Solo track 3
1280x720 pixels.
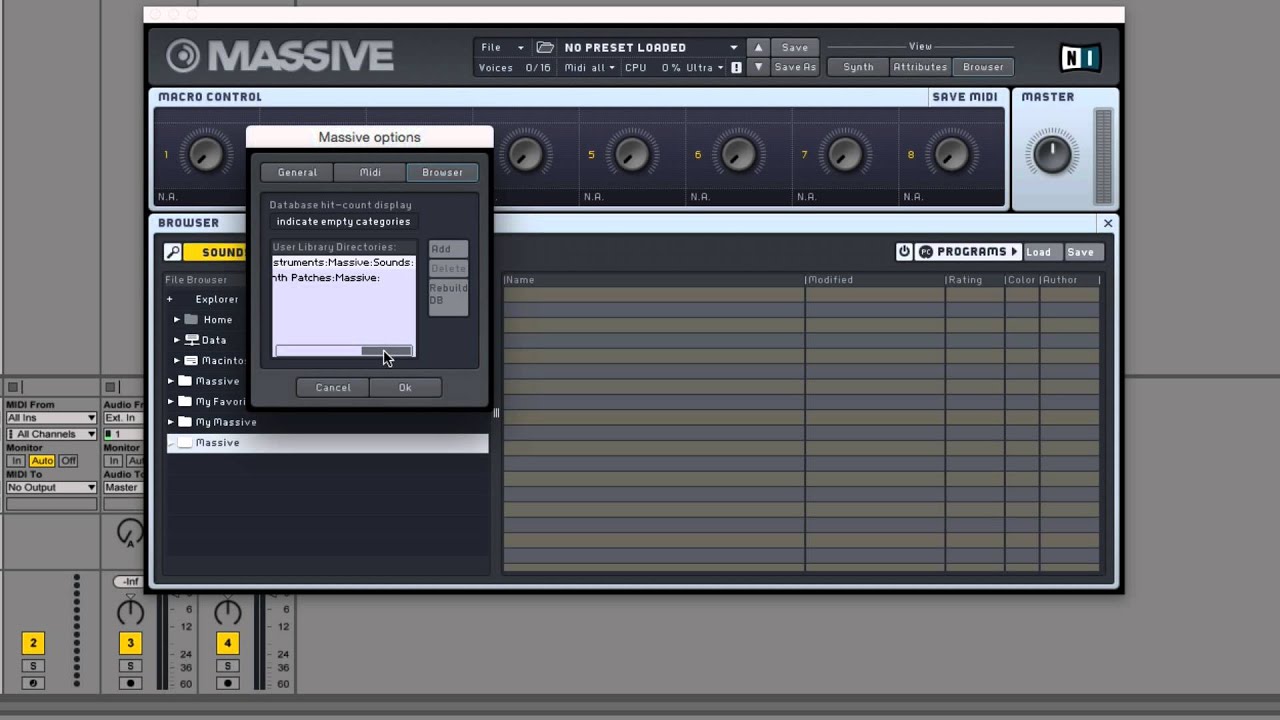point(130,666)
